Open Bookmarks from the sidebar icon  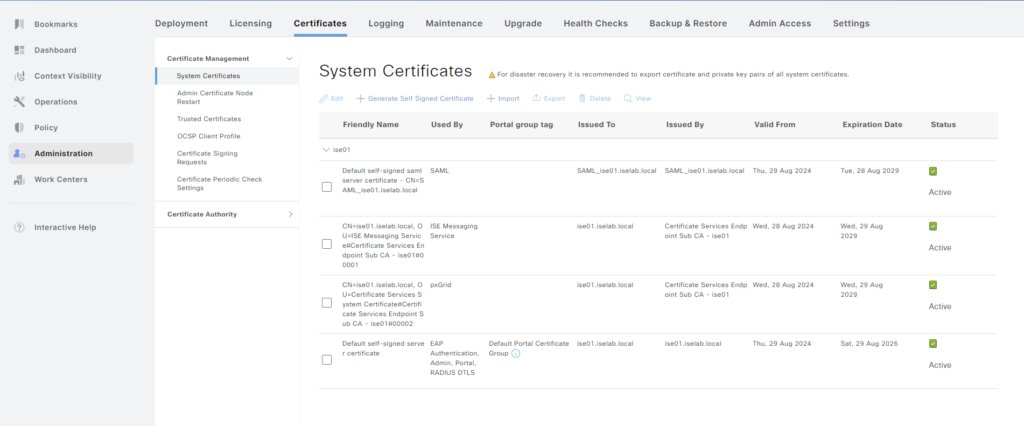pyautogui.click(x=20, y=24)
